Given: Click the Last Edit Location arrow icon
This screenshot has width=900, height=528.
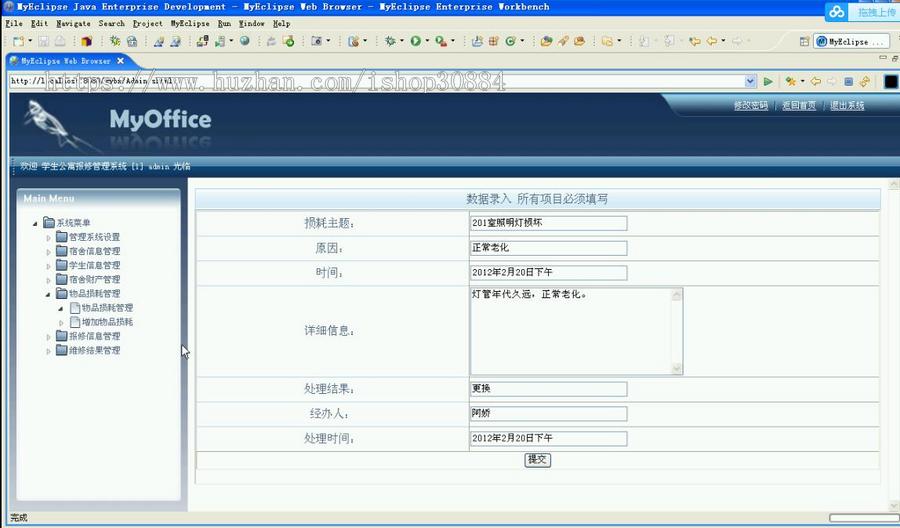Looking at the screenshot, I should pyautogui.click(x=695, y=41).
